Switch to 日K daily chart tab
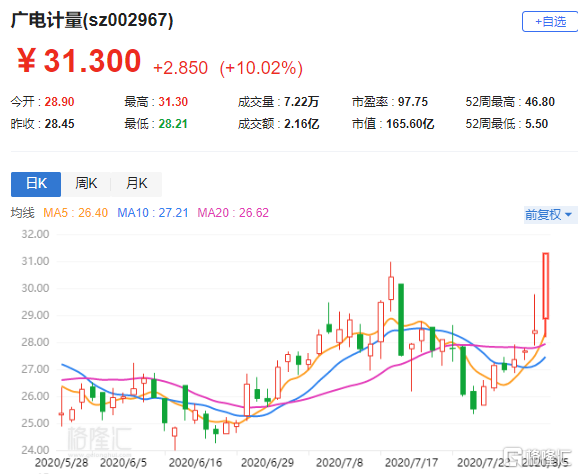The image size is (578, 474). pos(36,184)
